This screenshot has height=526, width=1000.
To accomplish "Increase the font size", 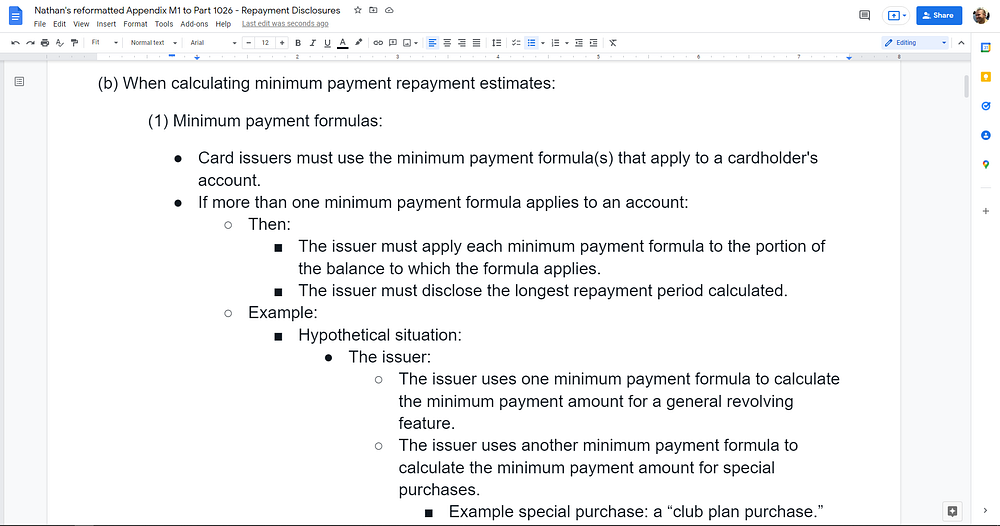I will pyautogui.click(x=282, y=43).
